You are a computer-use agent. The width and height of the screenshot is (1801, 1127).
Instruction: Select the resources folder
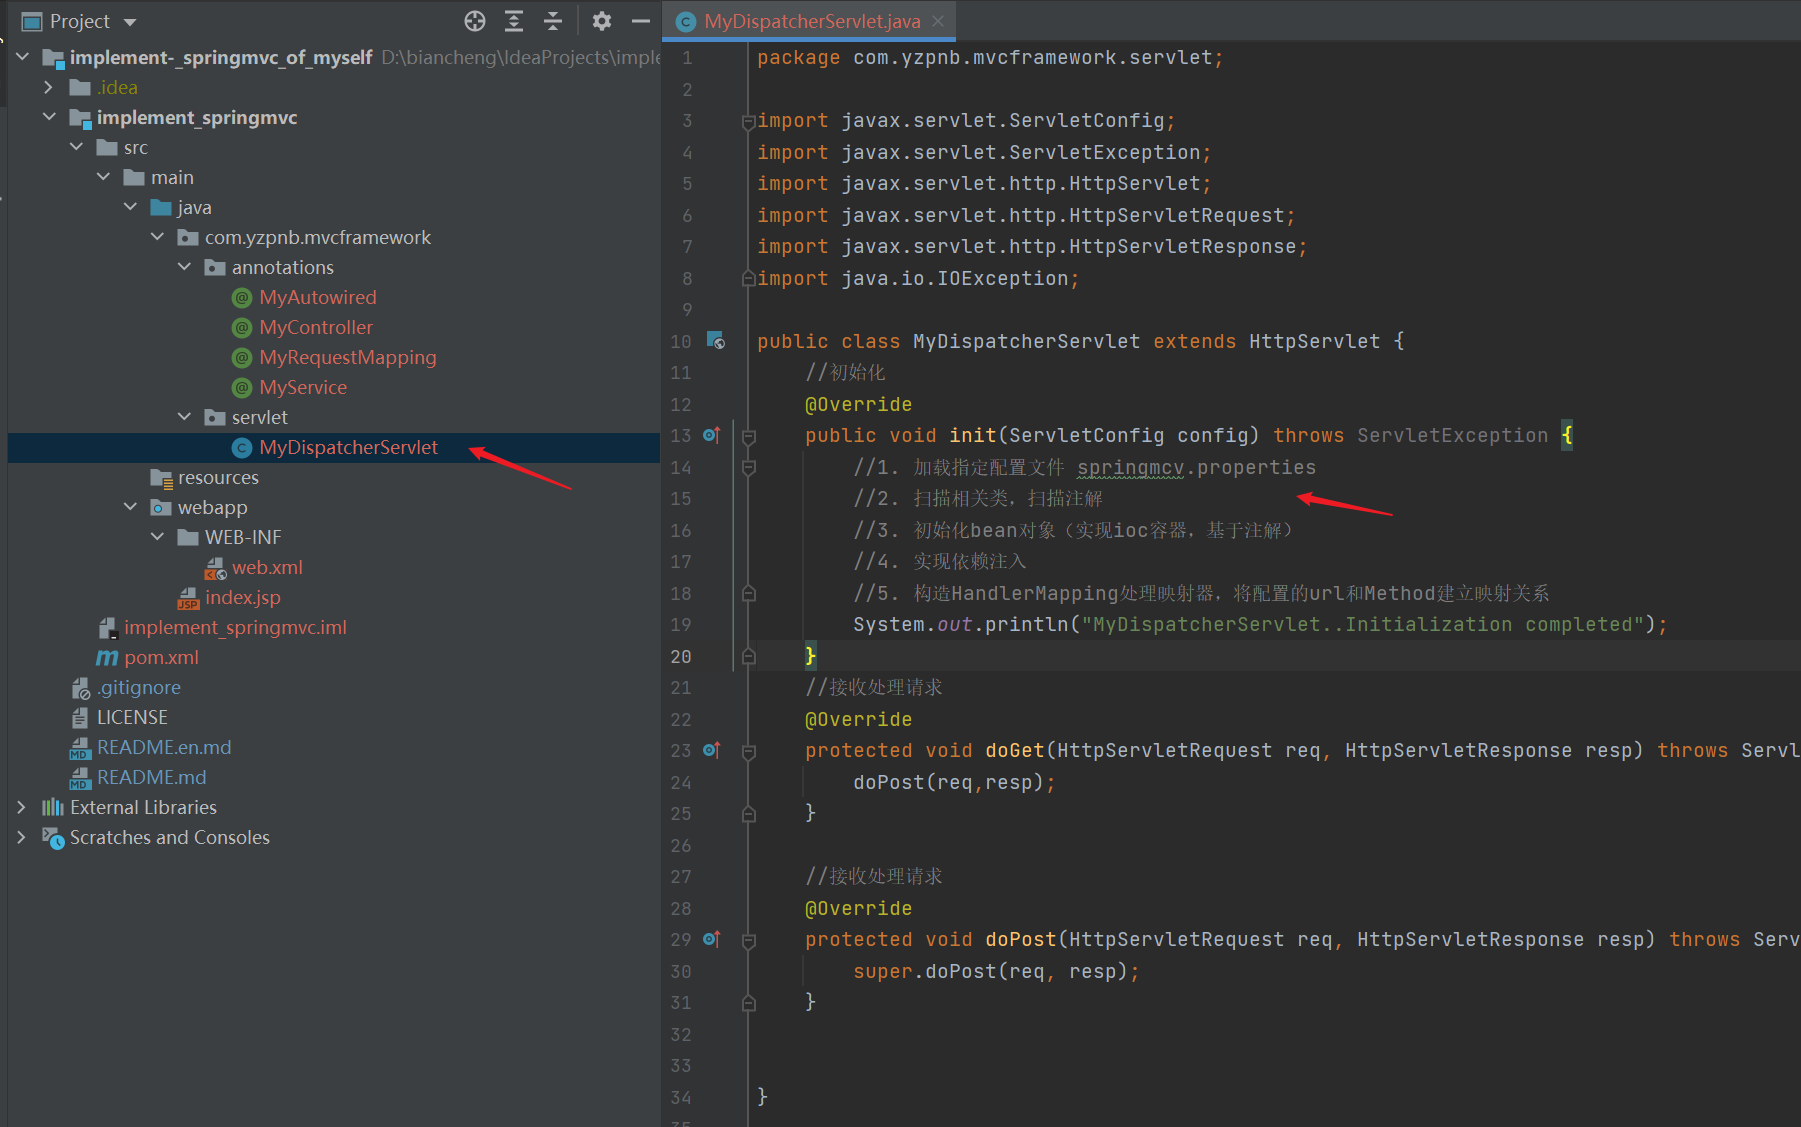click(218, 477)
